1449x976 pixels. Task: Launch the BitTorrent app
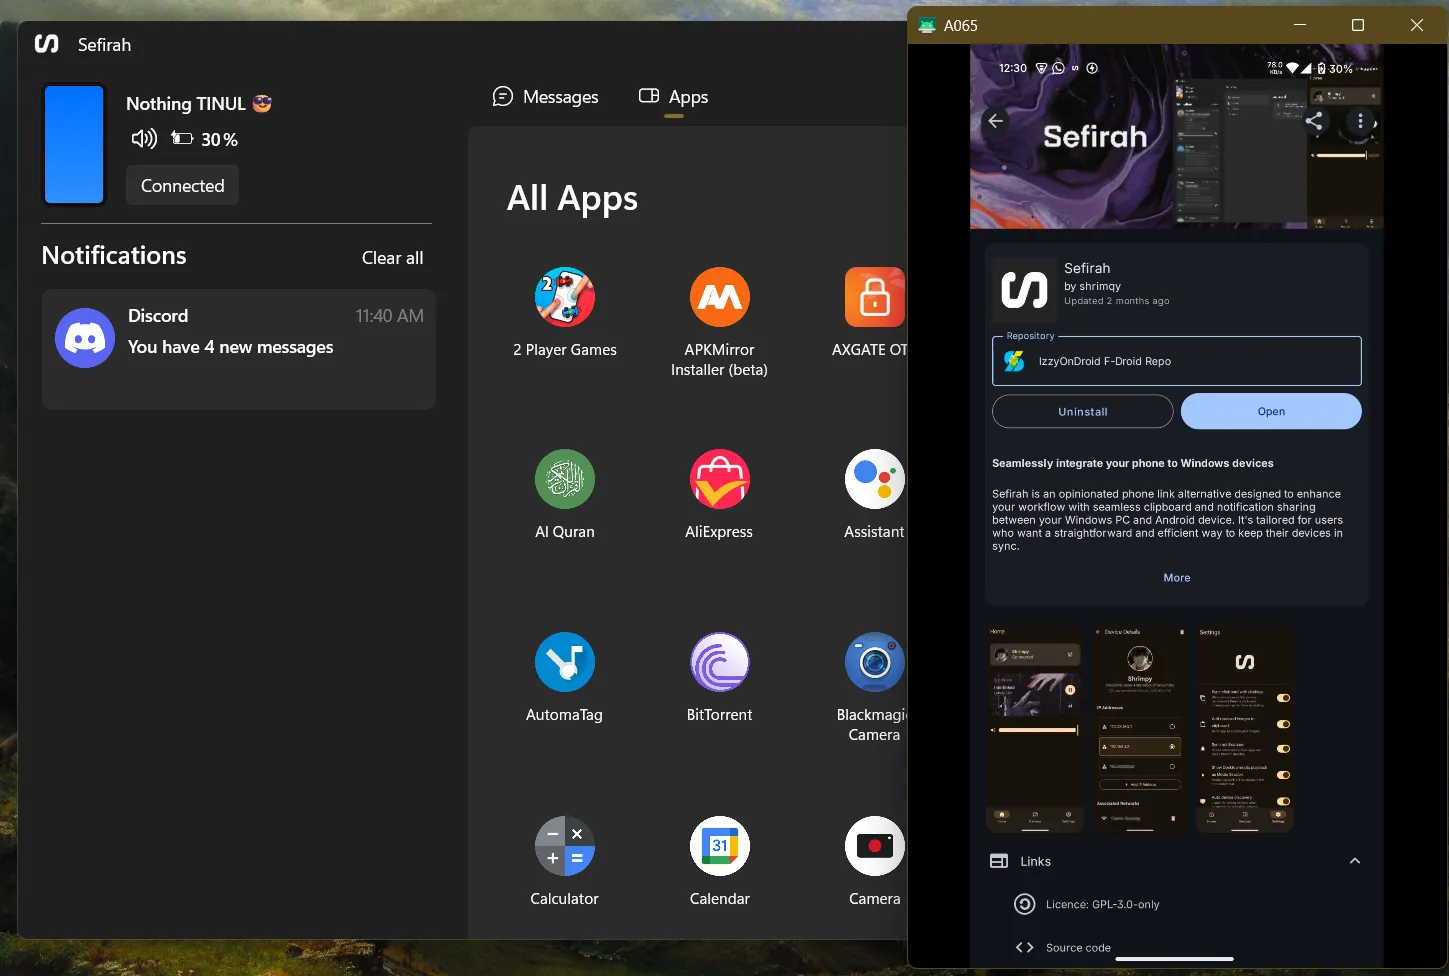719,663
